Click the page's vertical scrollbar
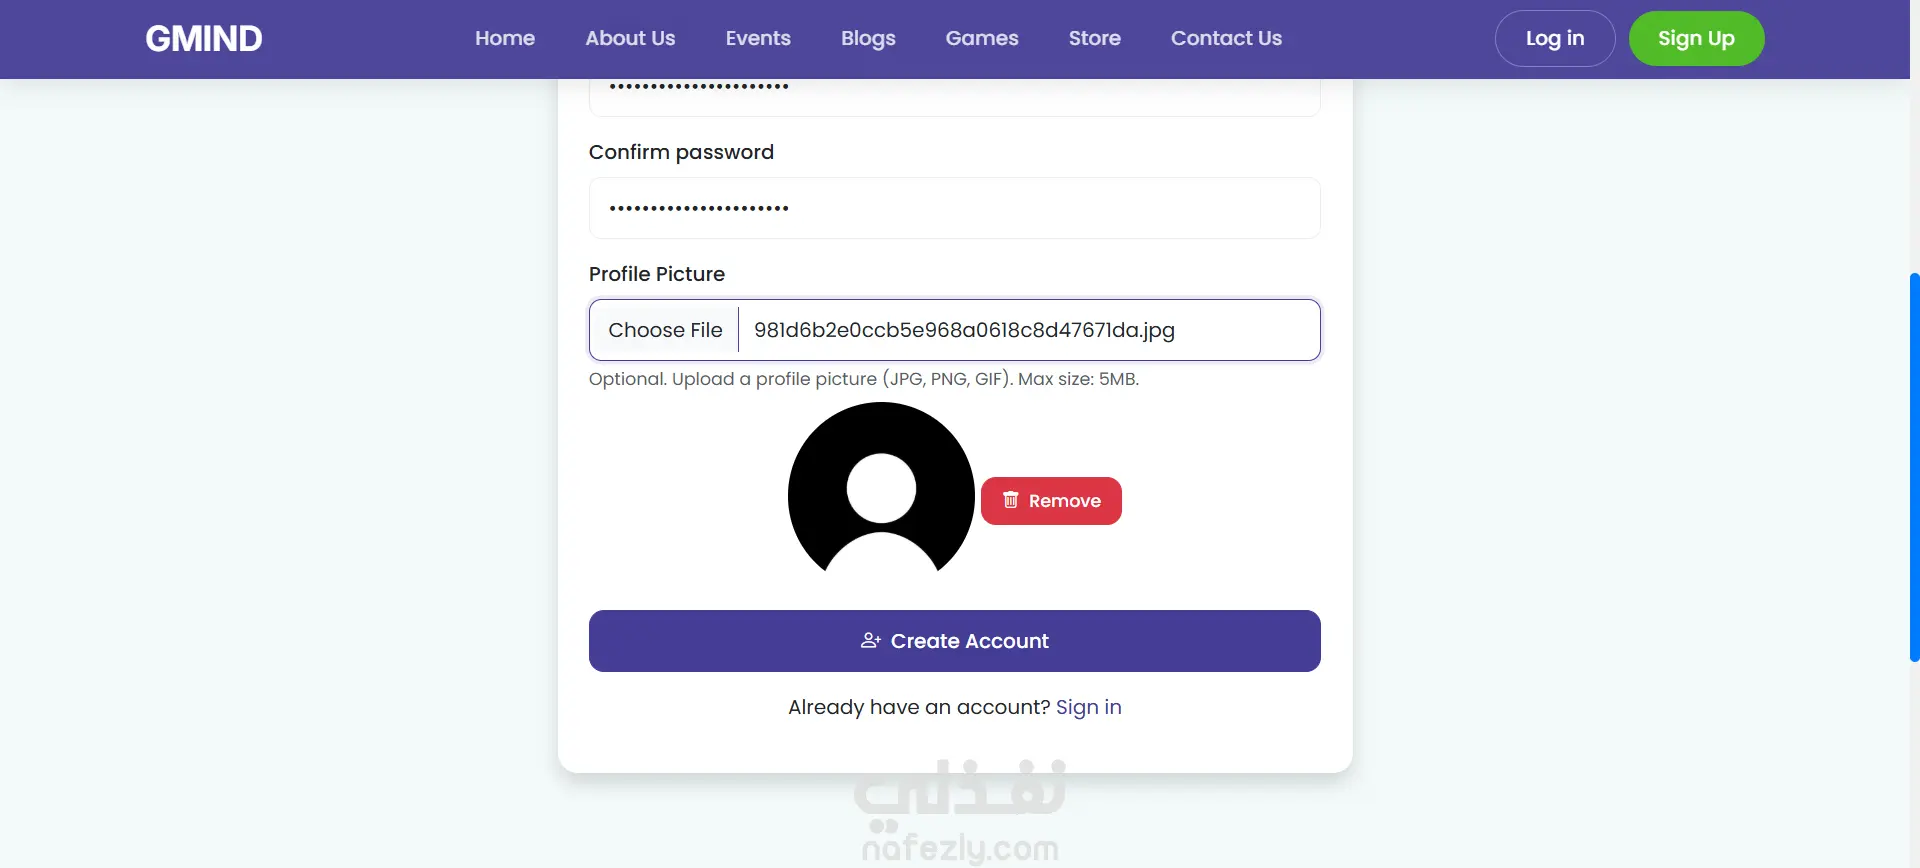The height and width of the screenshot is (868, 1920). pyautogui.click(x=1914, y=466)
